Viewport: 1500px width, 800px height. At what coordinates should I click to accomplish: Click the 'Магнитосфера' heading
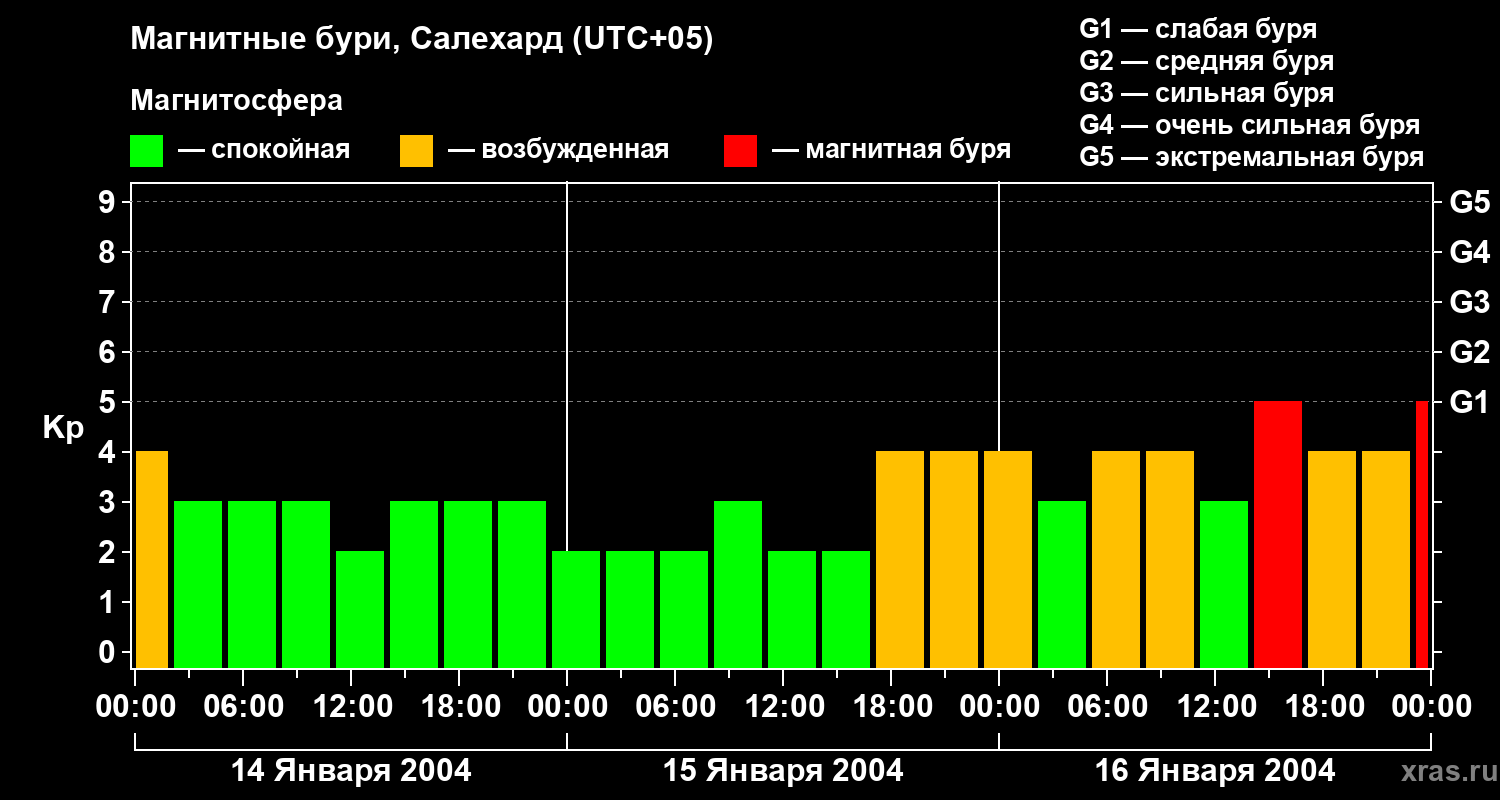coord(236,101)
